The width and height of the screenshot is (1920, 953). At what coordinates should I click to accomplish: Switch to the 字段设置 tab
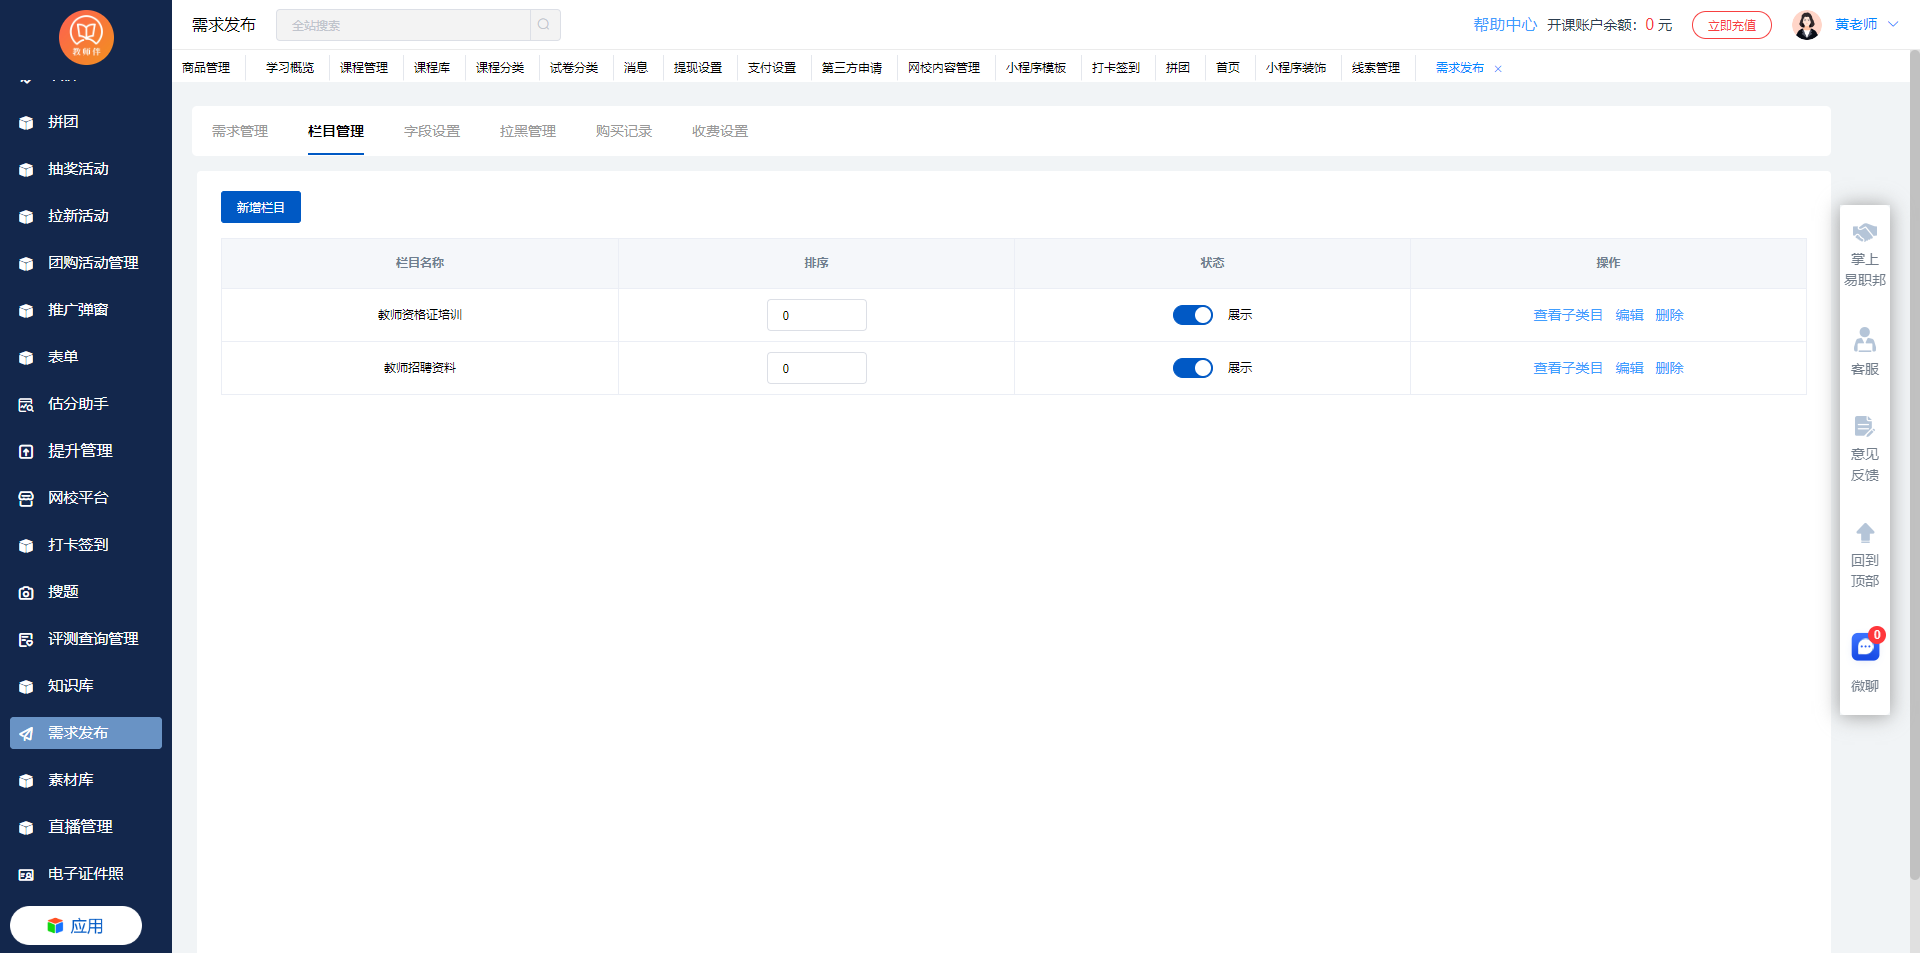click(x=432, y=131)
